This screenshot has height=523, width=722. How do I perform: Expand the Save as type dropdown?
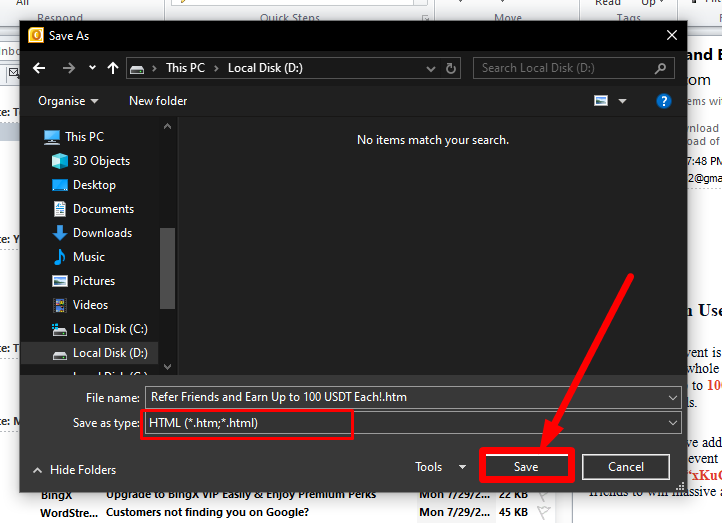click(x=673, y=423)
